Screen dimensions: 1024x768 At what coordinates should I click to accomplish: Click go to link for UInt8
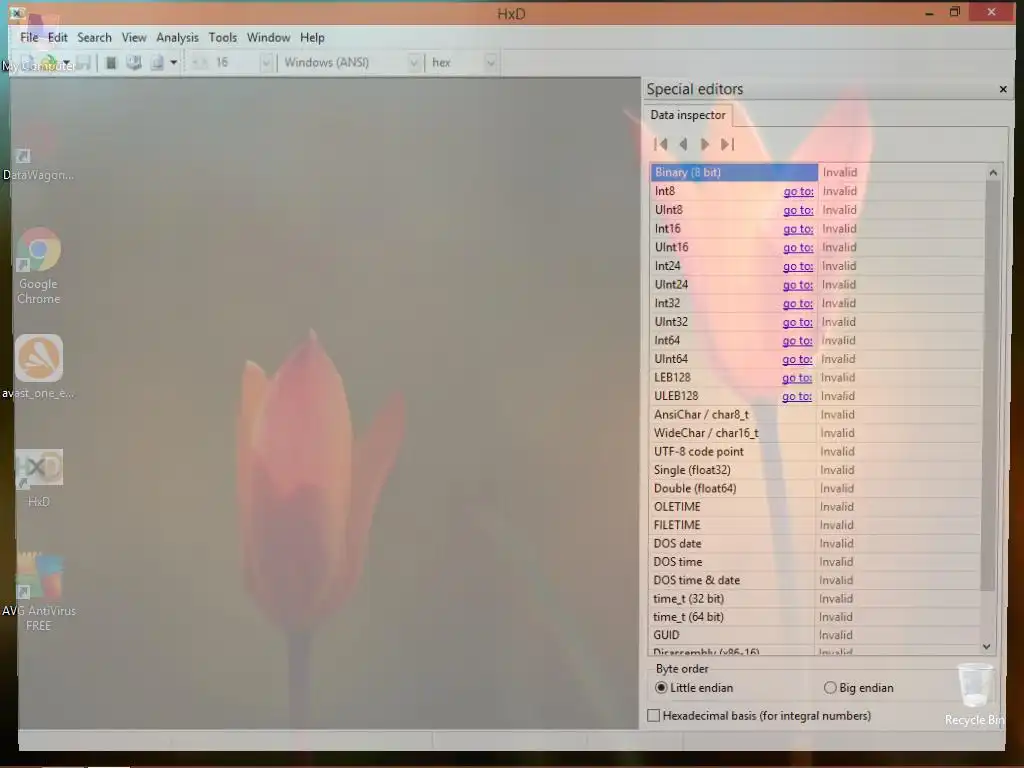point(798,210)
